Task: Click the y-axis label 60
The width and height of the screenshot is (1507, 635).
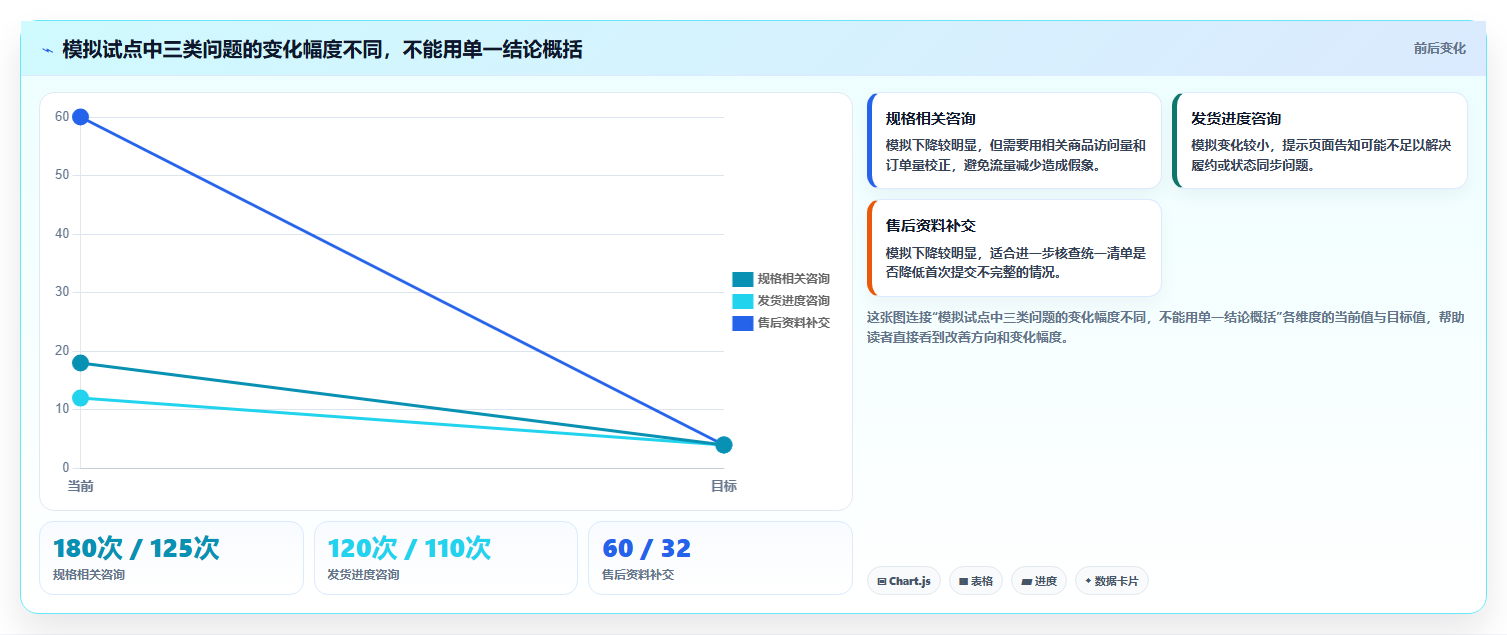Action: 62,117
